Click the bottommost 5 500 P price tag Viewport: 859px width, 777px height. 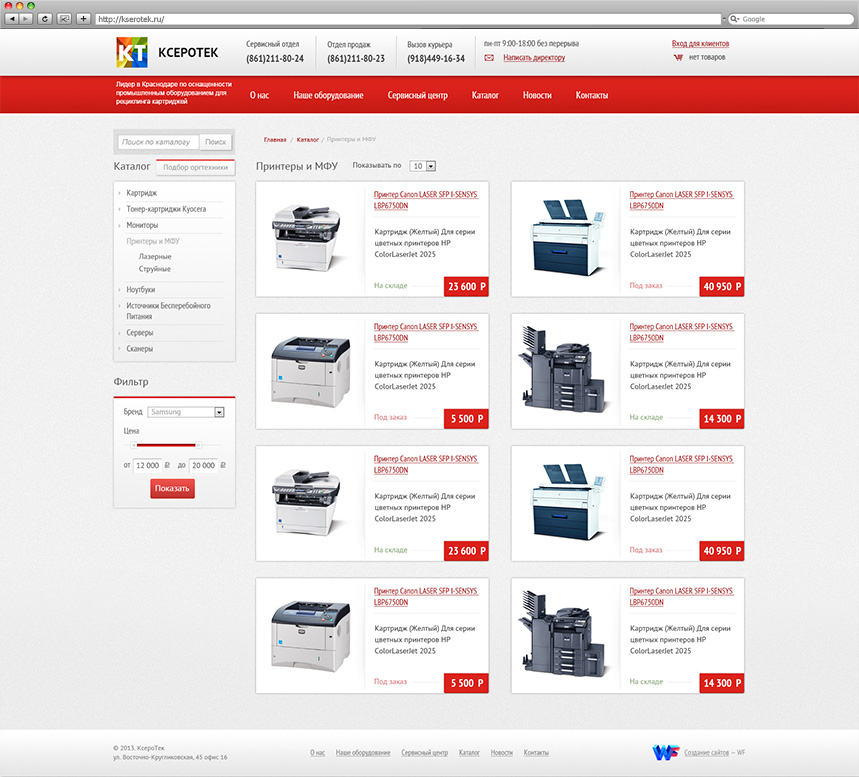pos(466,683)
